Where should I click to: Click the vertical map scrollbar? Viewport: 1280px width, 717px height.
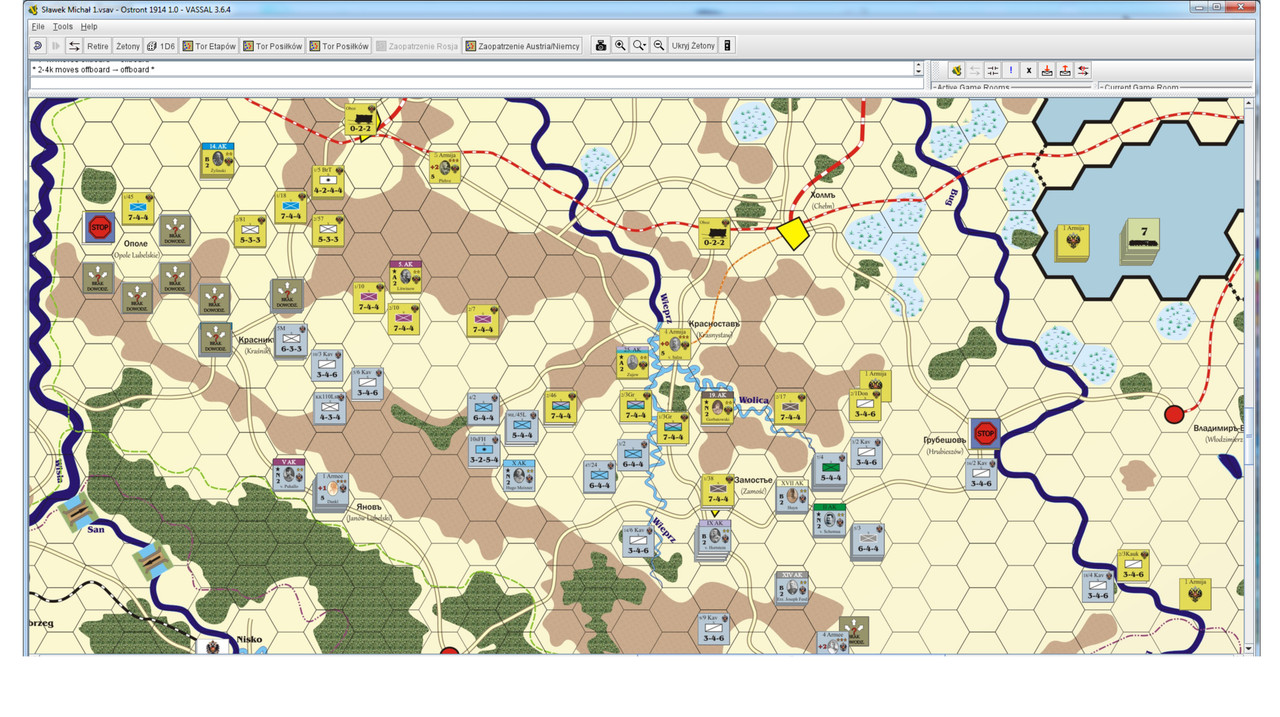tap(1249, 375)
